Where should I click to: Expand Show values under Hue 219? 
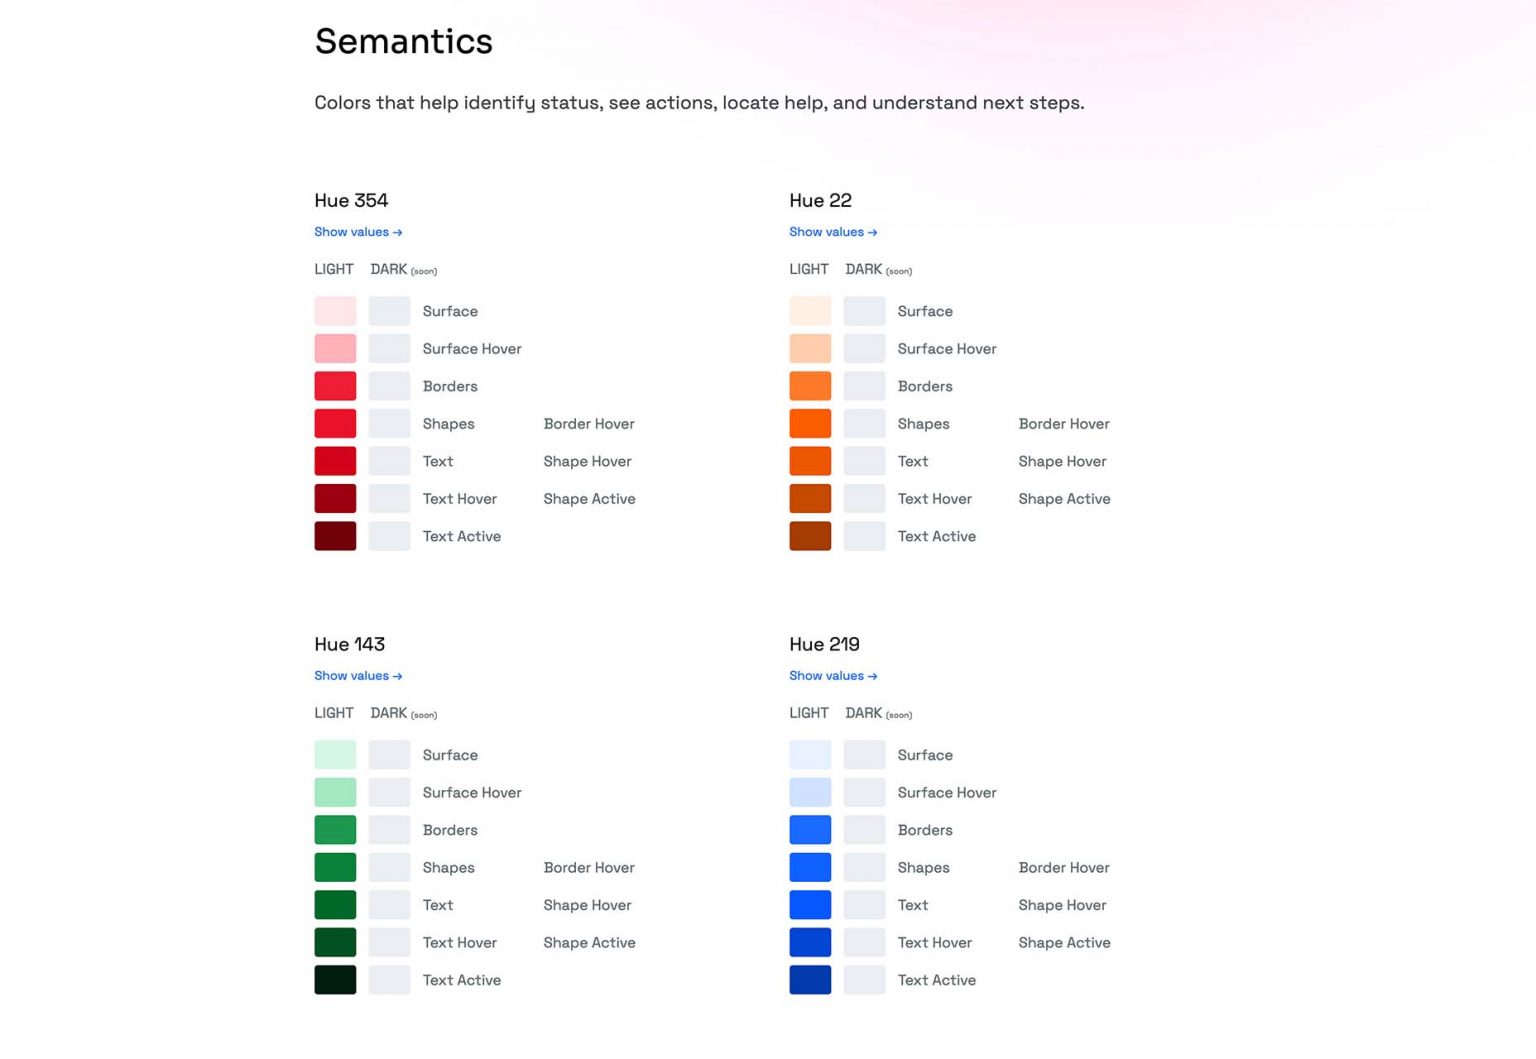tap(833, 676)
